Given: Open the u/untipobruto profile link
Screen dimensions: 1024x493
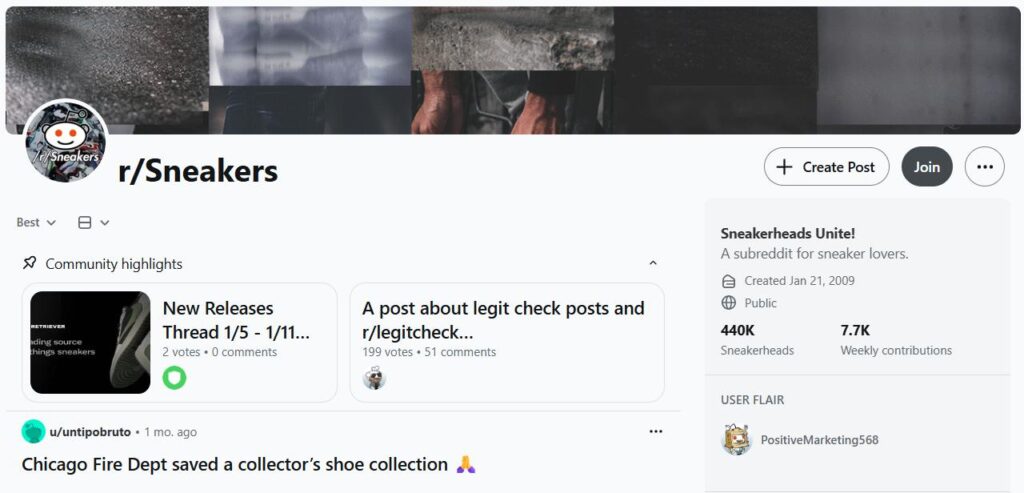Looking at the screenshot, I should [x=90, y=432].
